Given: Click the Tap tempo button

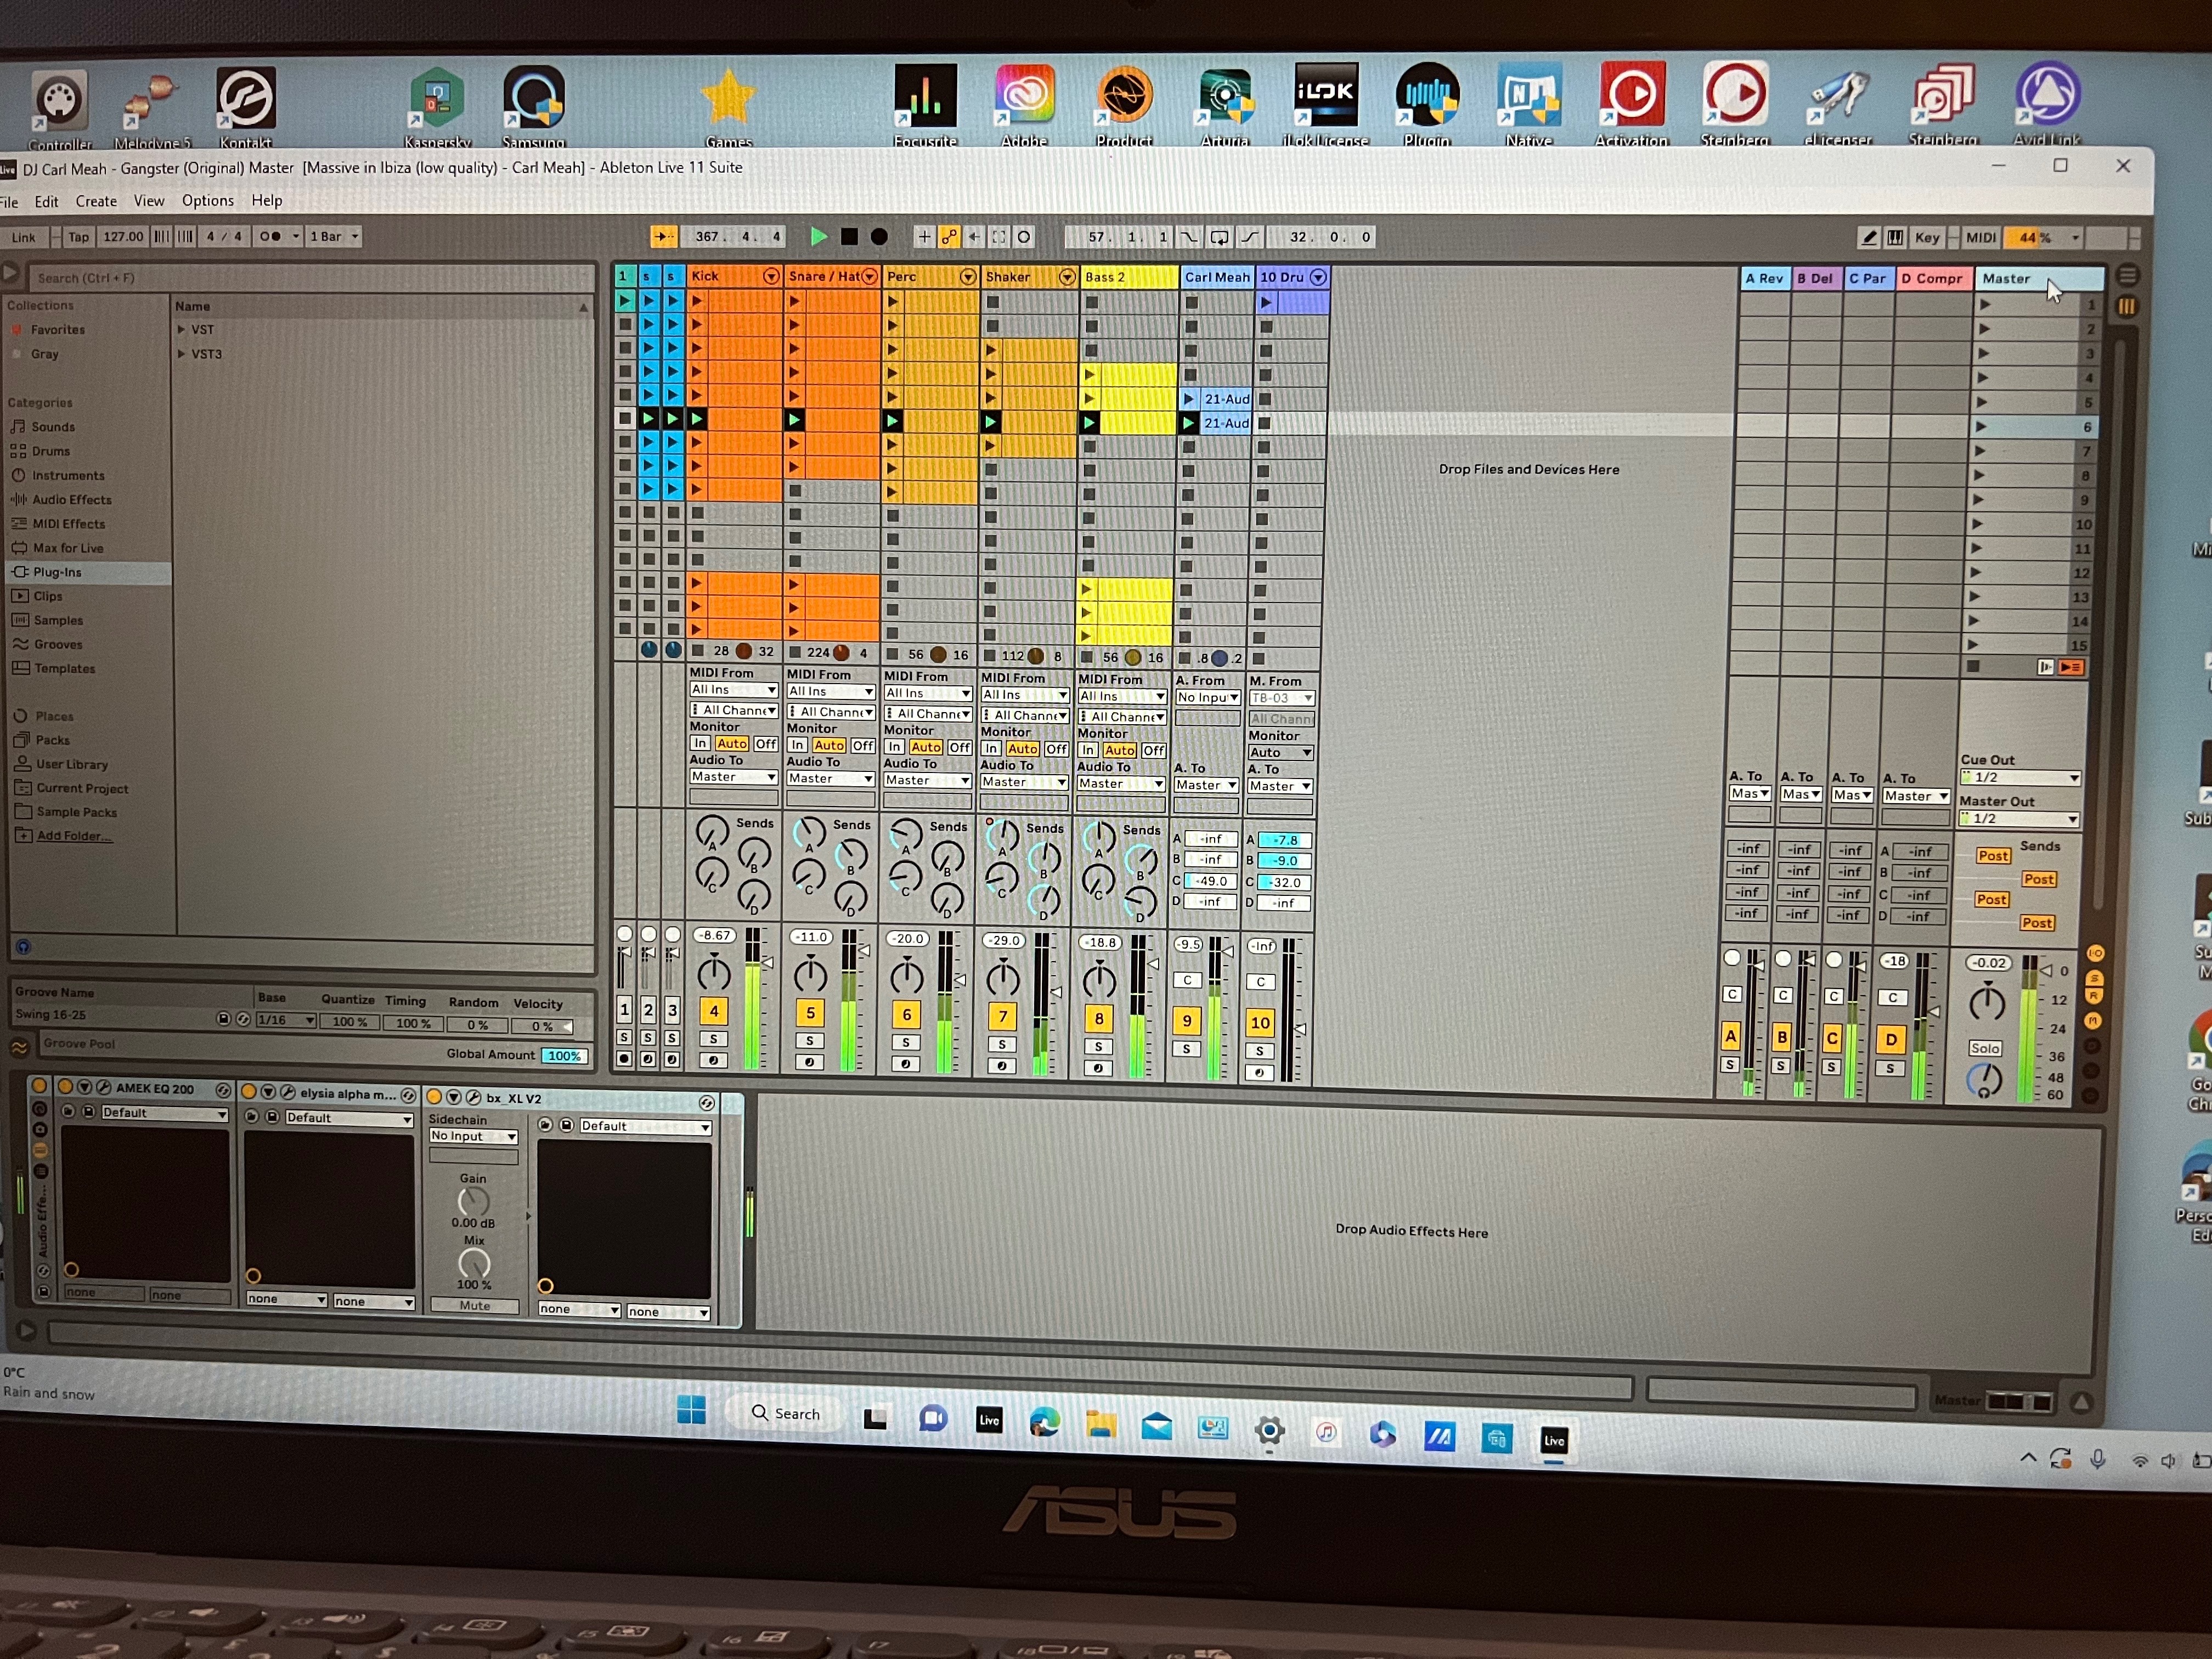Looking at the screenshot, I should coord(78,237).
